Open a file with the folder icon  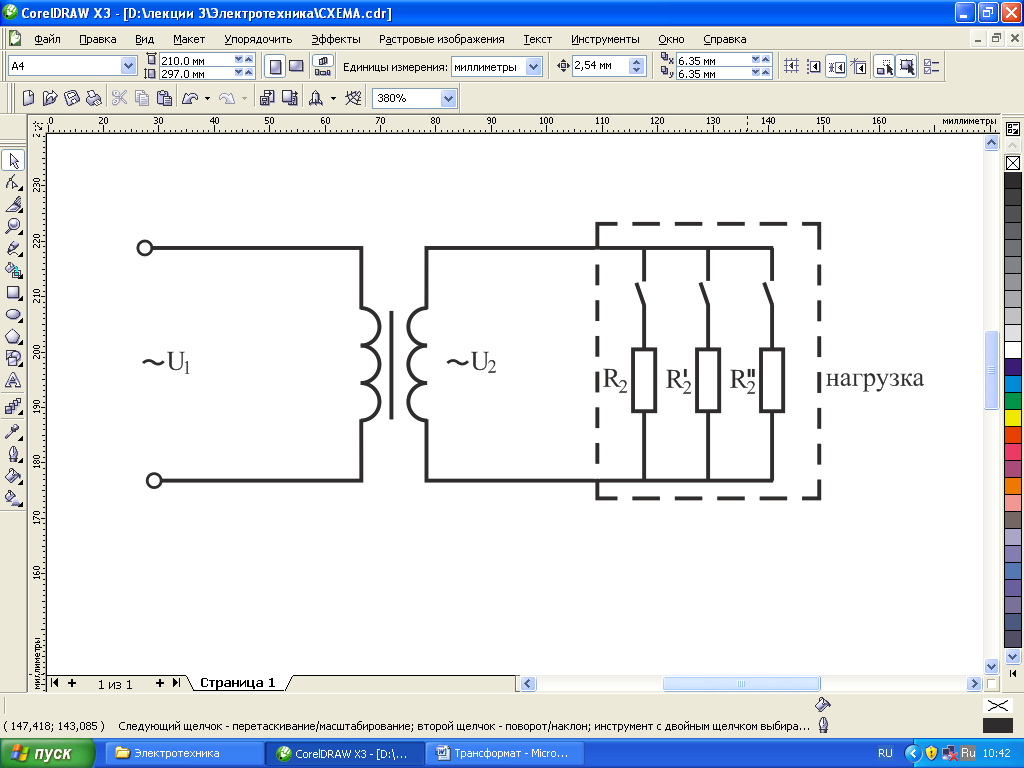click(50, 98)
